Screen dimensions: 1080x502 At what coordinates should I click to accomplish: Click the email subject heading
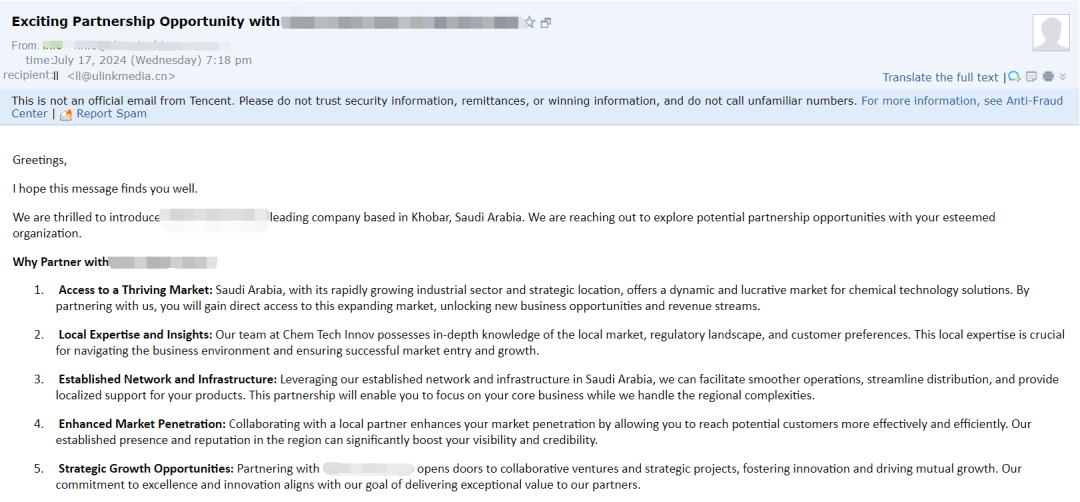[146, 21]
